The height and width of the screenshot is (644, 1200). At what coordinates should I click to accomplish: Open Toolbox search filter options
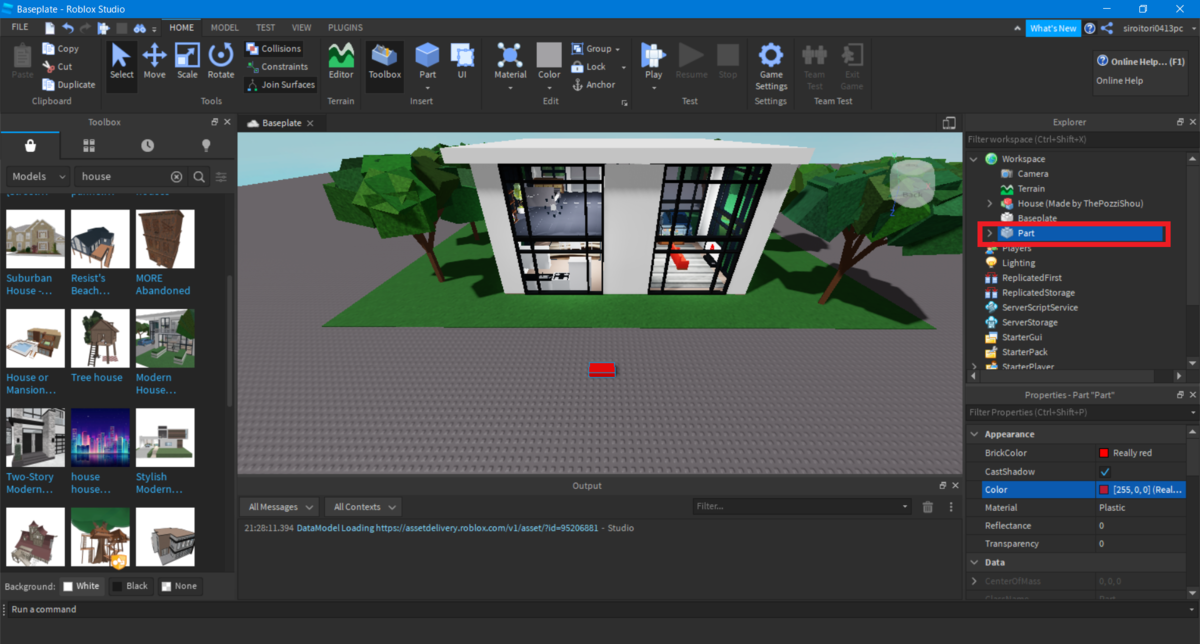point(221,177)
